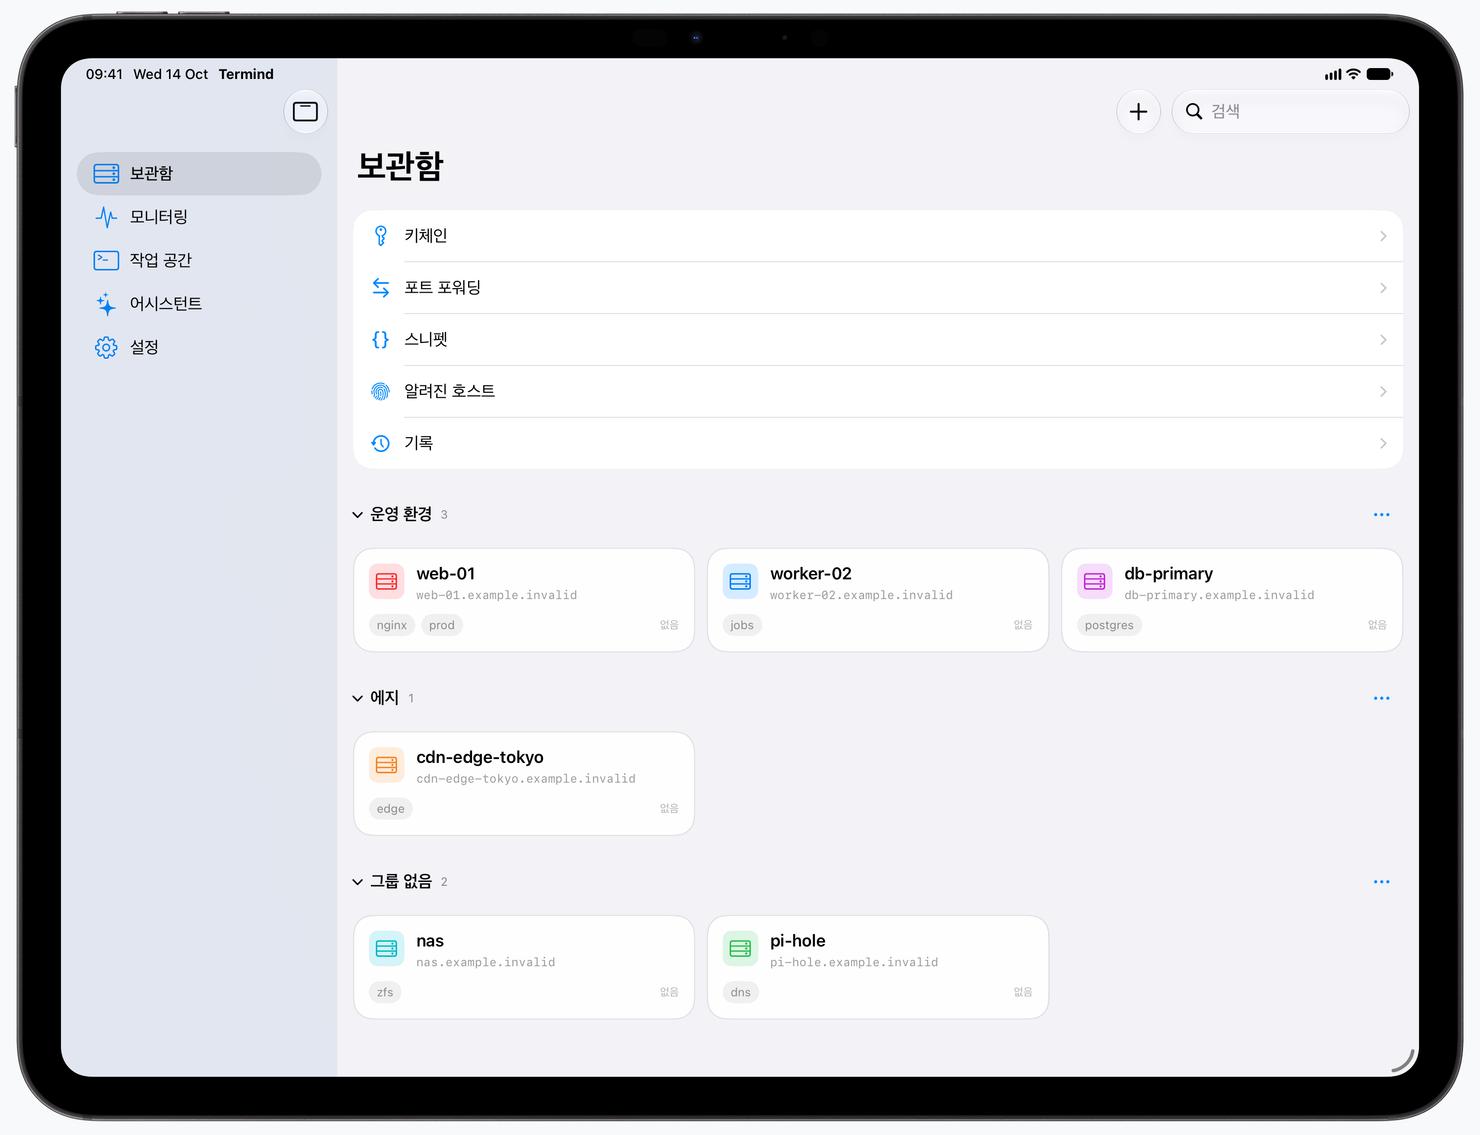Open the more options menu for 그룹 없음
Image resolution: width=1480 pixels, height=1135 pixels.
point(1382,882)
